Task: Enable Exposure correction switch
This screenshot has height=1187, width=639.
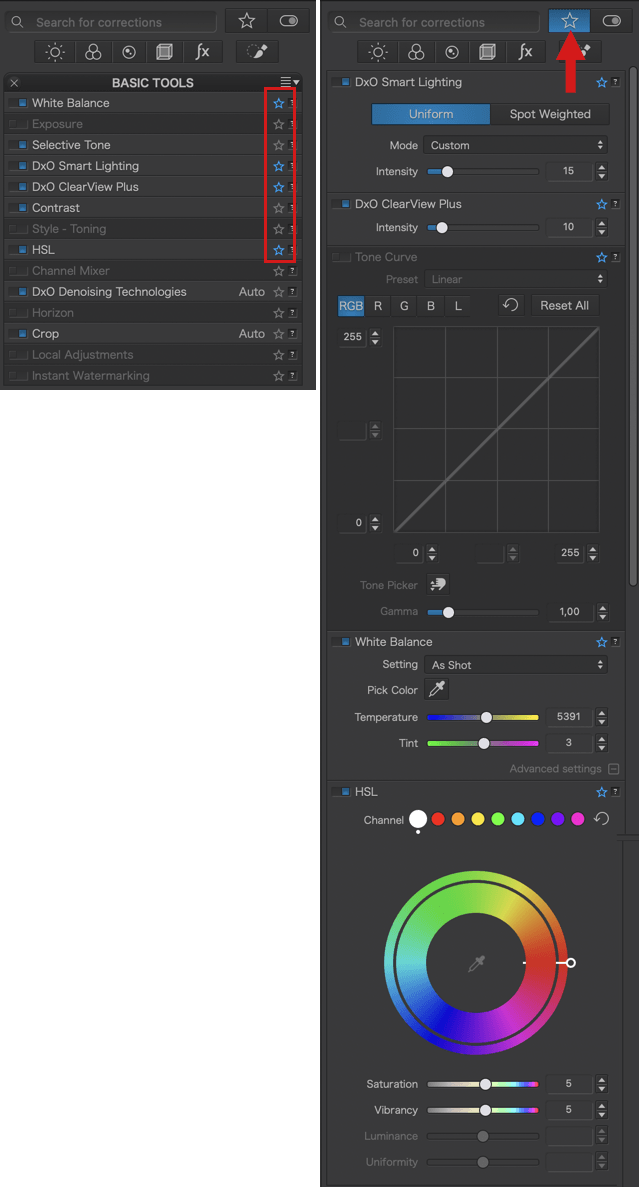Action: click(18, 124)
